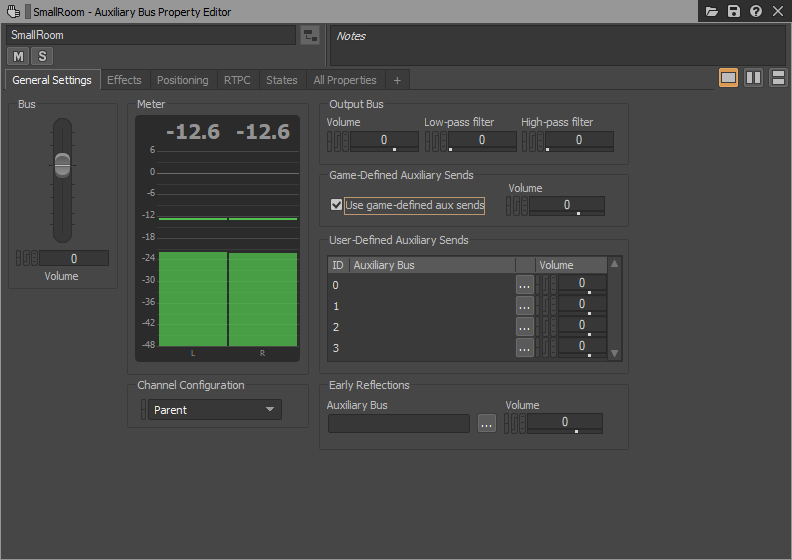Select the General Settings tab

click(52, 80)
